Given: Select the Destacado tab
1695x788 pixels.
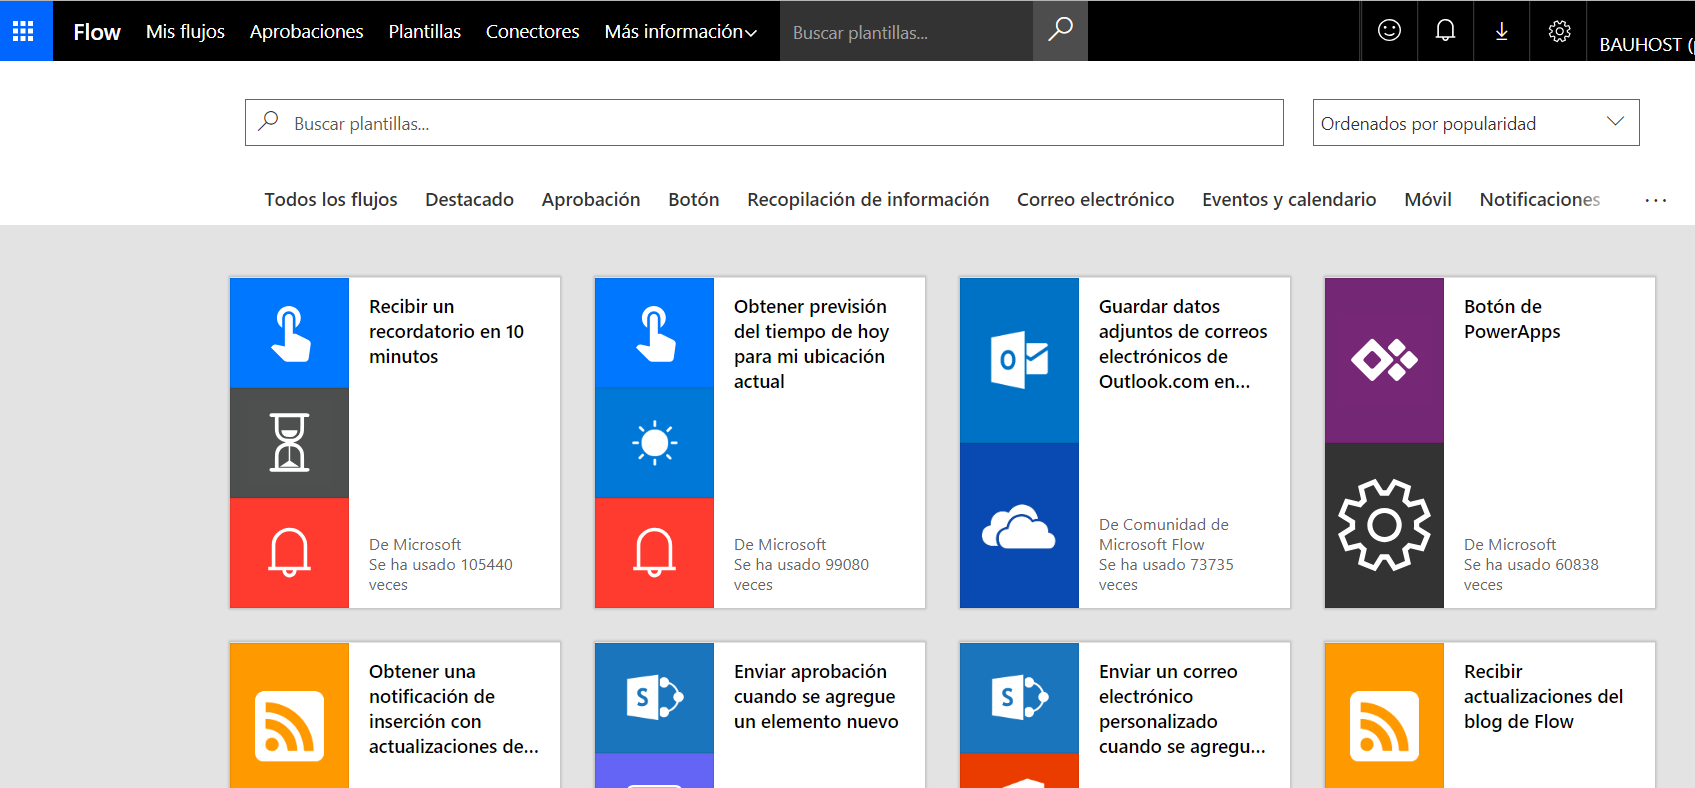Looking at the screenshot, I should point(469,199).
